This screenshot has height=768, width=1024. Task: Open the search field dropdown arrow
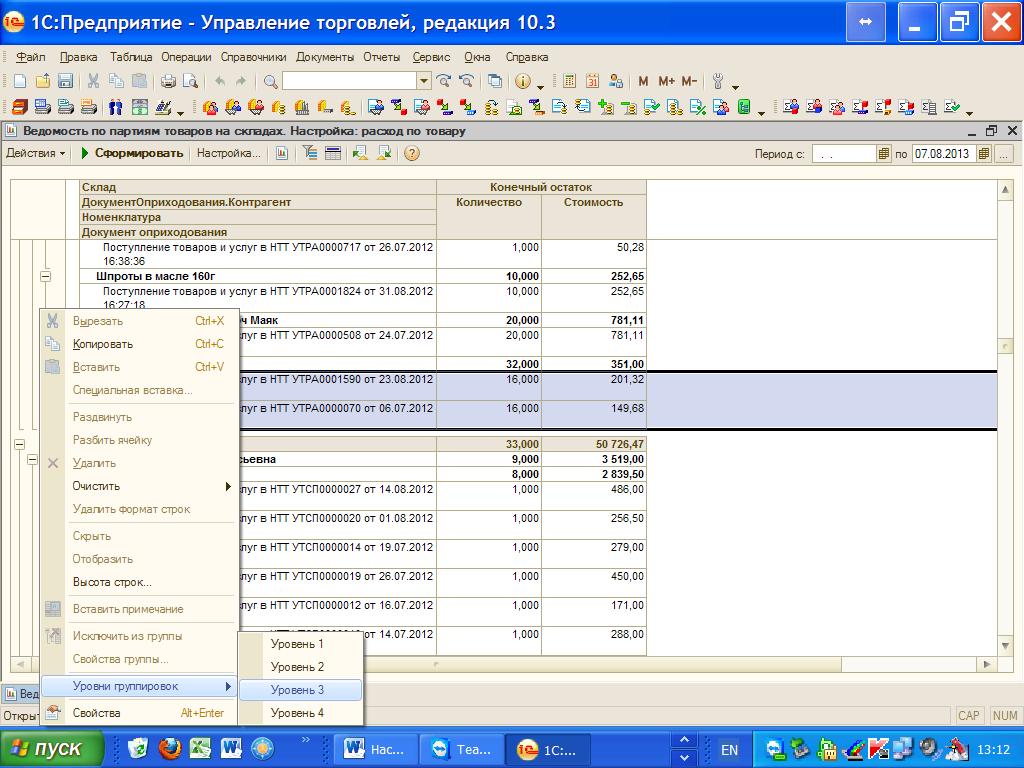tap(424, 81)
